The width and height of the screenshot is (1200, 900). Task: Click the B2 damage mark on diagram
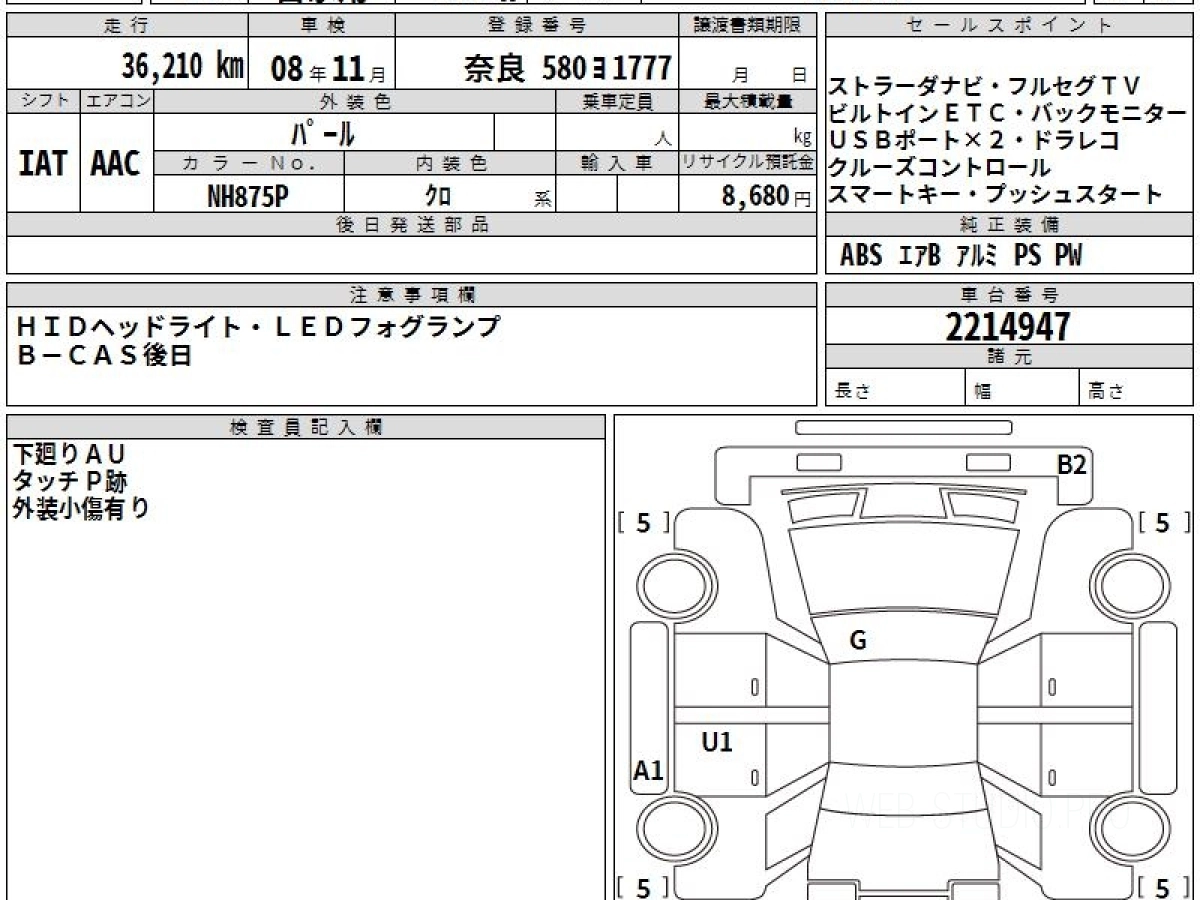coord(1072,464)
